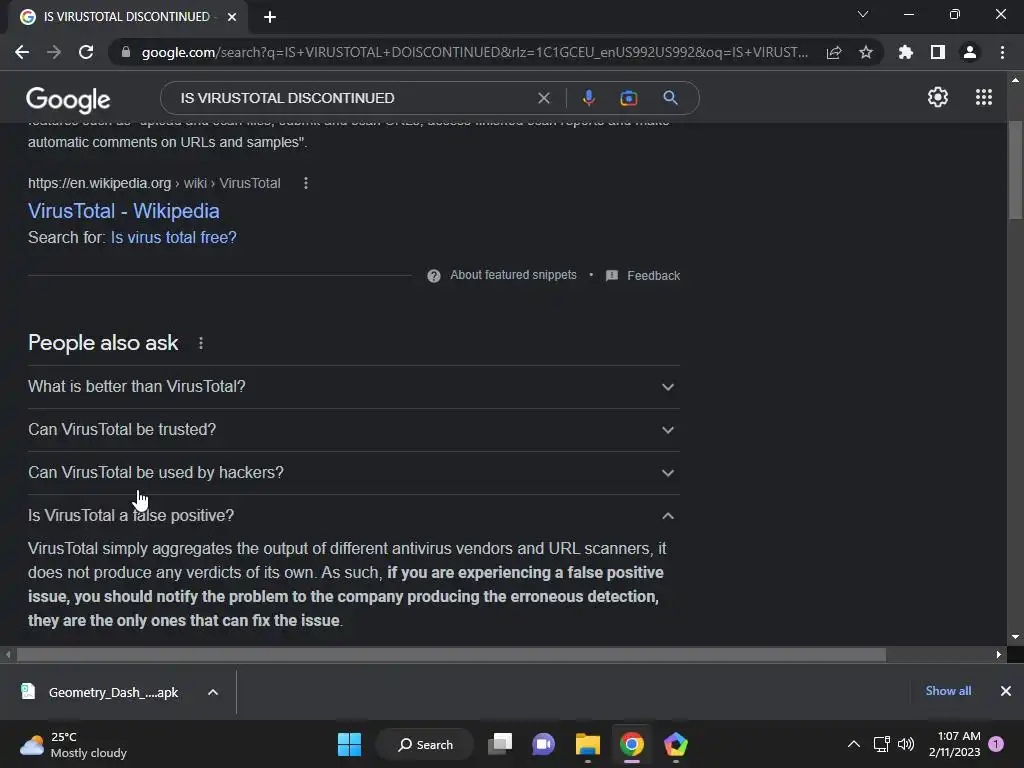Screen dimensions: 1024x768
Task: Go to the Google homepage logo
Action: pos(68,99)
